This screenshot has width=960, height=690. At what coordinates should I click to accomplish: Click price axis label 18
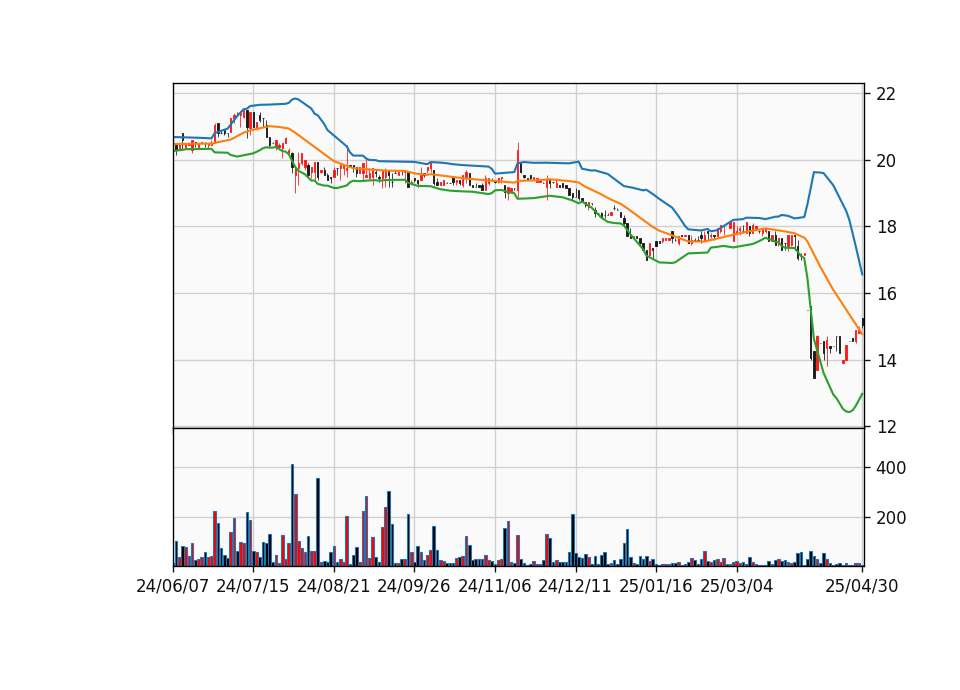pos(886,227)
